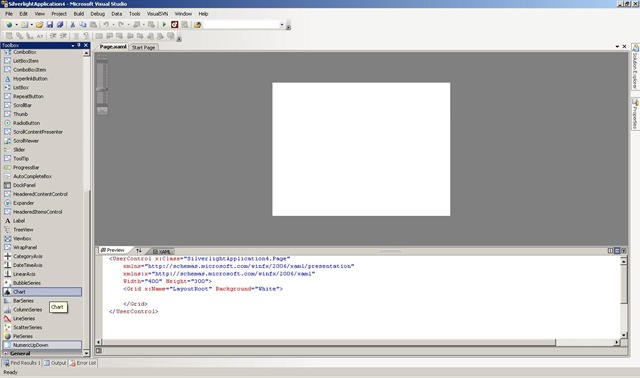Open the Solution Explorer side tab

coord(635,67)
